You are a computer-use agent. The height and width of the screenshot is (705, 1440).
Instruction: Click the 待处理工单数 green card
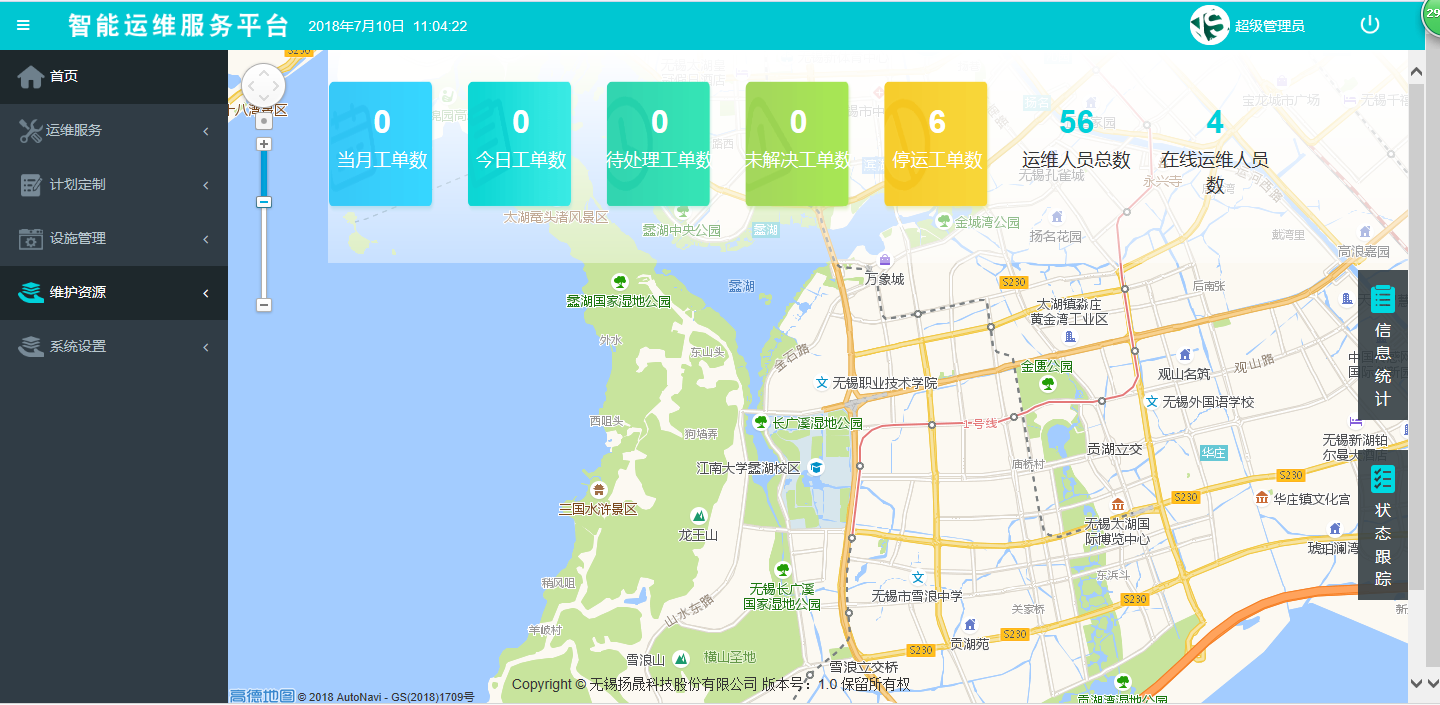(x=659, y=144)
